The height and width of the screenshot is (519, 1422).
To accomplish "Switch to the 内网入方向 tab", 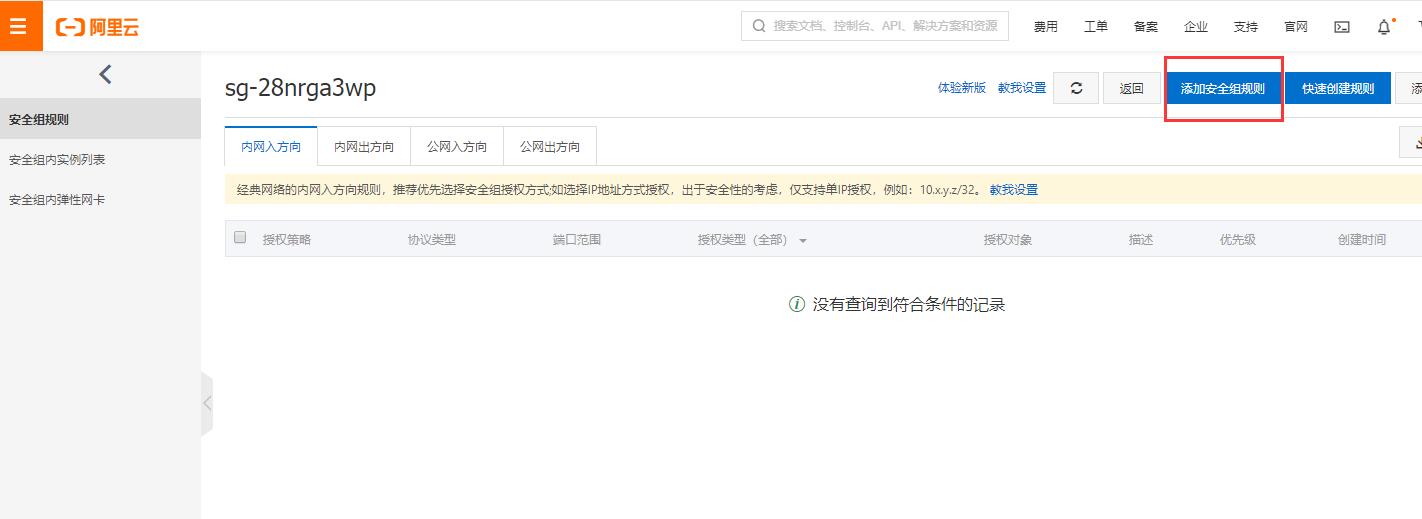I will (271, 146).
